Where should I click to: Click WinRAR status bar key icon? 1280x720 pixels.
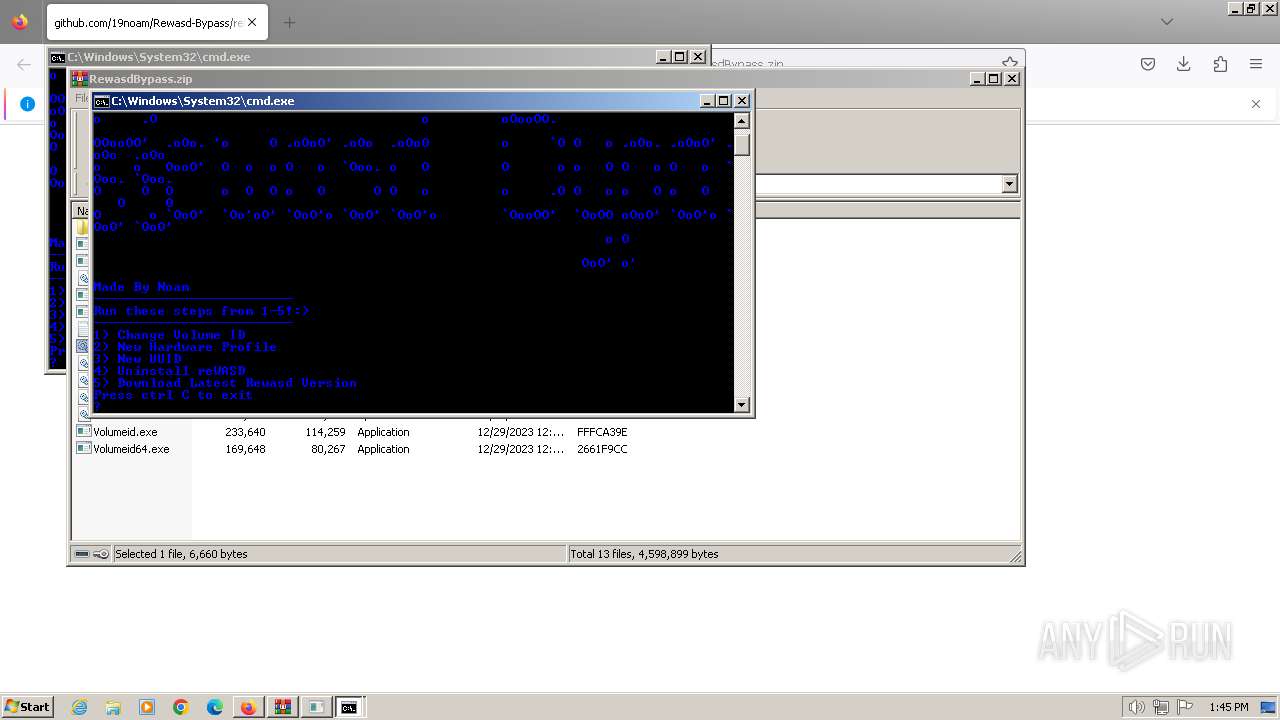(x=101, y=554)
